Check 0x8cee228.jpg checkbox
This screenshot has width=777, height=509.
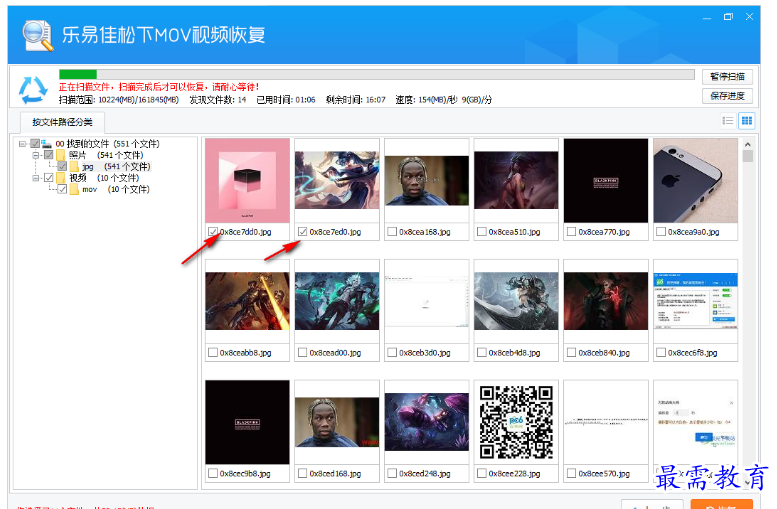point(481,473)
